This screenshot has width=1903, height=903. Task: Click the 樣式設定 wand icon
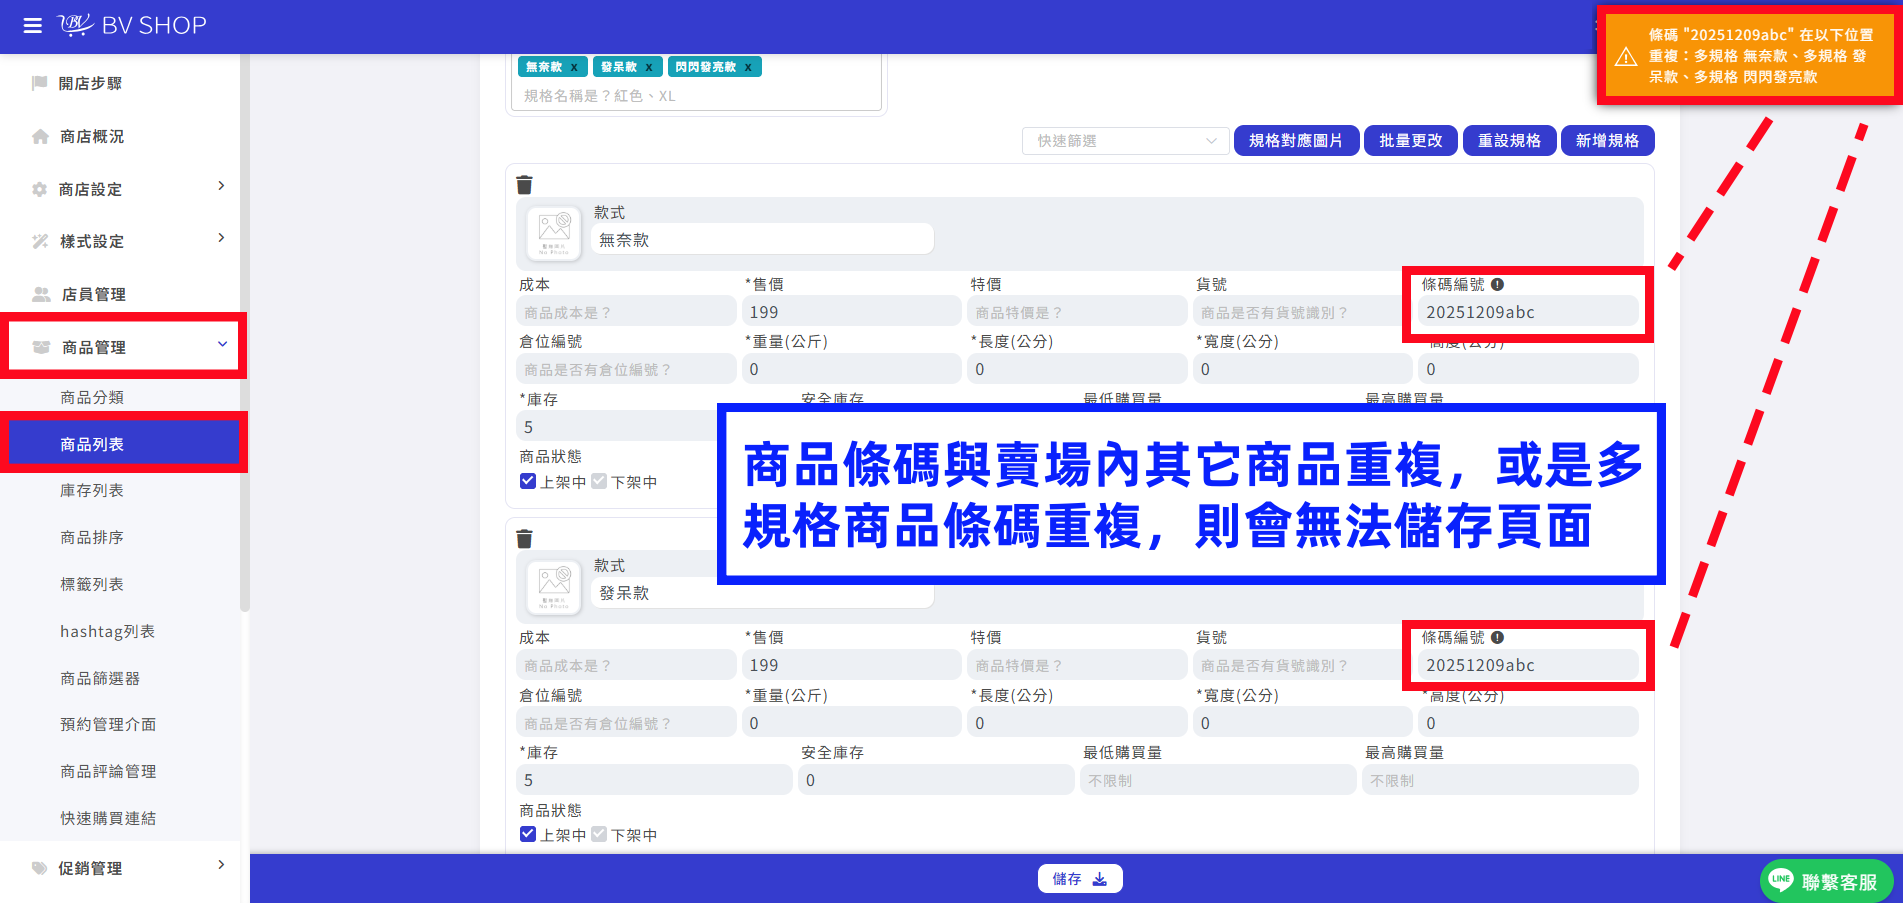(x=40, y=241)
